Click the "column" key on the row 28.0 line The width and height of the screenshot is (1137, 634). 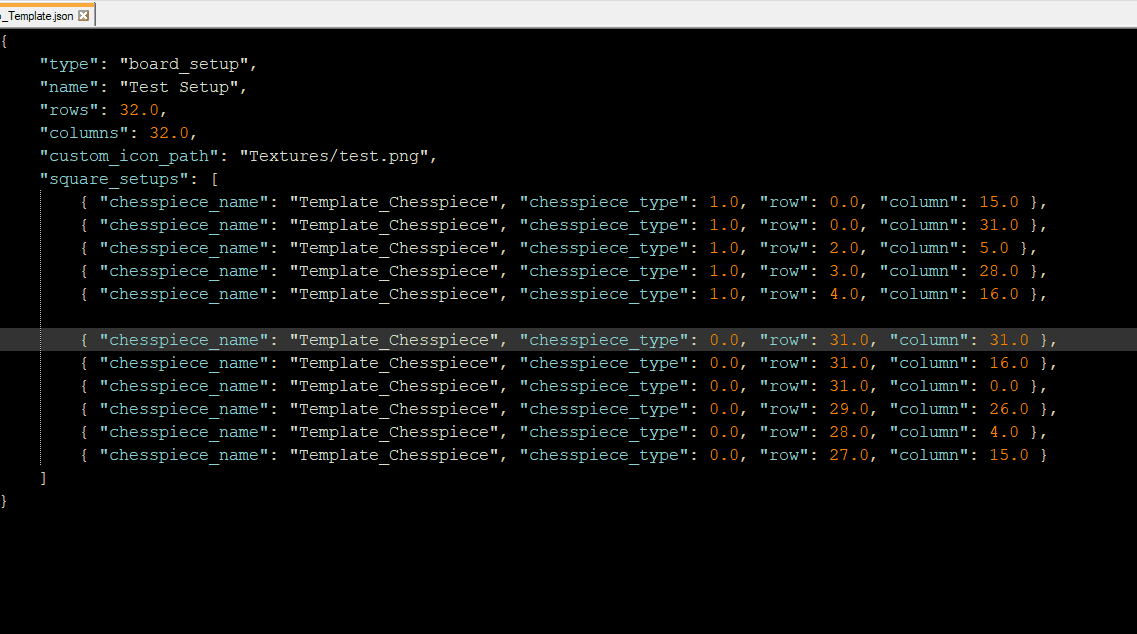(x=929, y=432)
